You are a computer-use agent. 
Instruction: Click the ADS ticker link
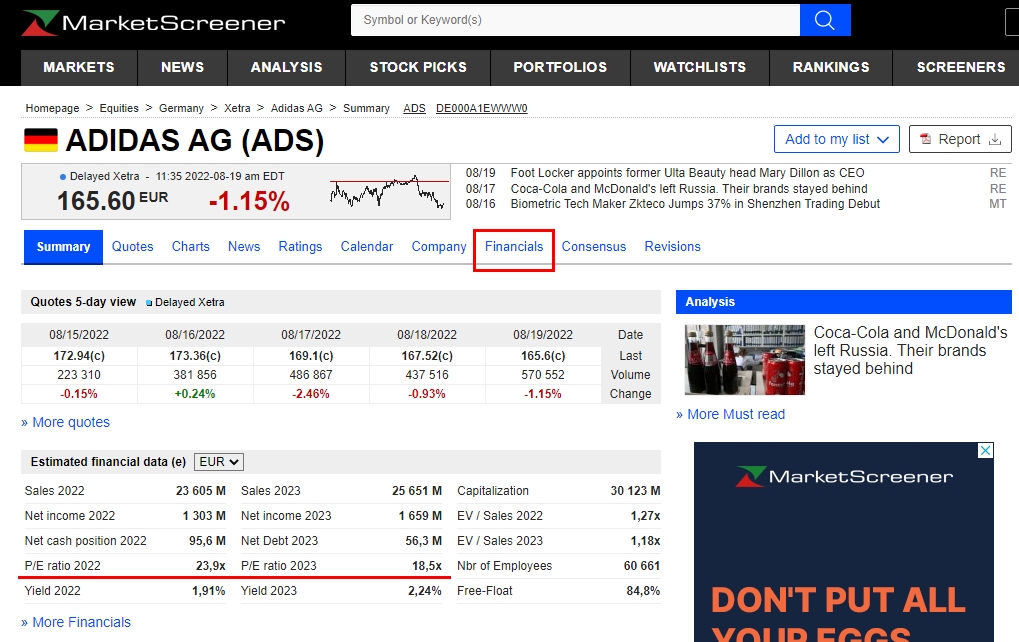pos(414,109)
